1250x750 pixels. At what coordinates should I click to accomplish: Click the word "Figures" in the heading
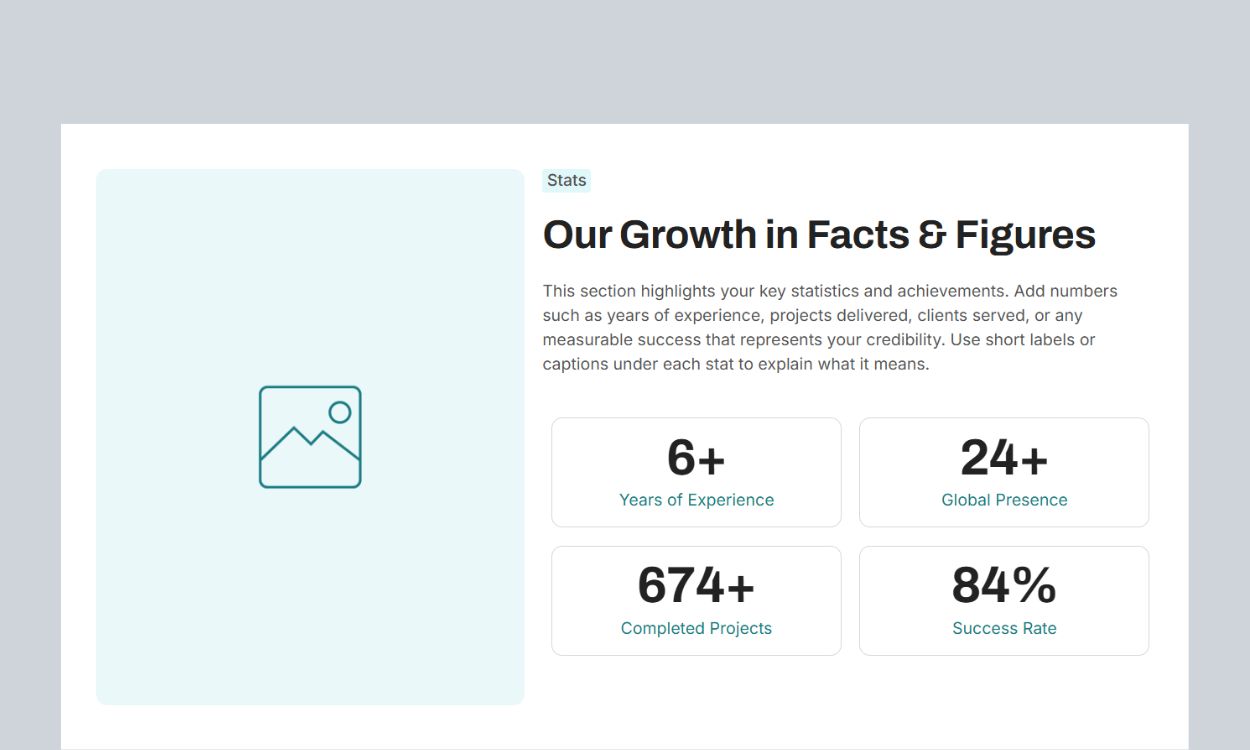coord(1025,235)
